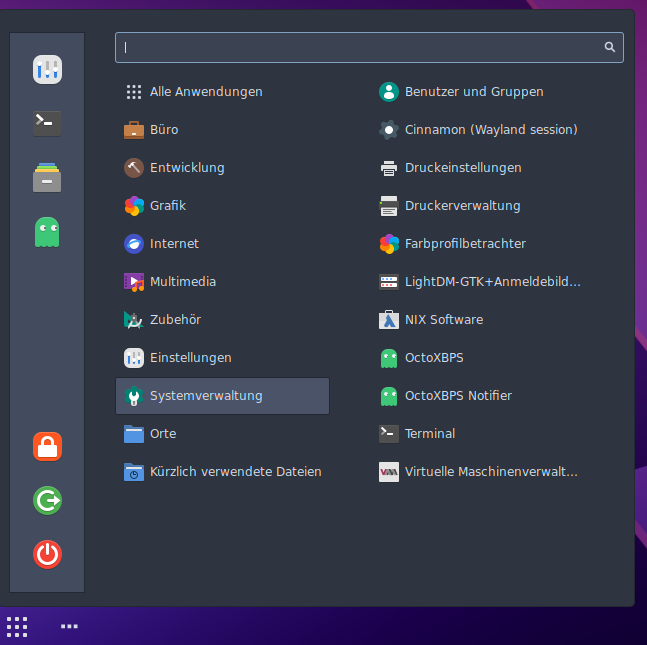Launch the green ghost OctoXBPS favorite

pos(47,232)
